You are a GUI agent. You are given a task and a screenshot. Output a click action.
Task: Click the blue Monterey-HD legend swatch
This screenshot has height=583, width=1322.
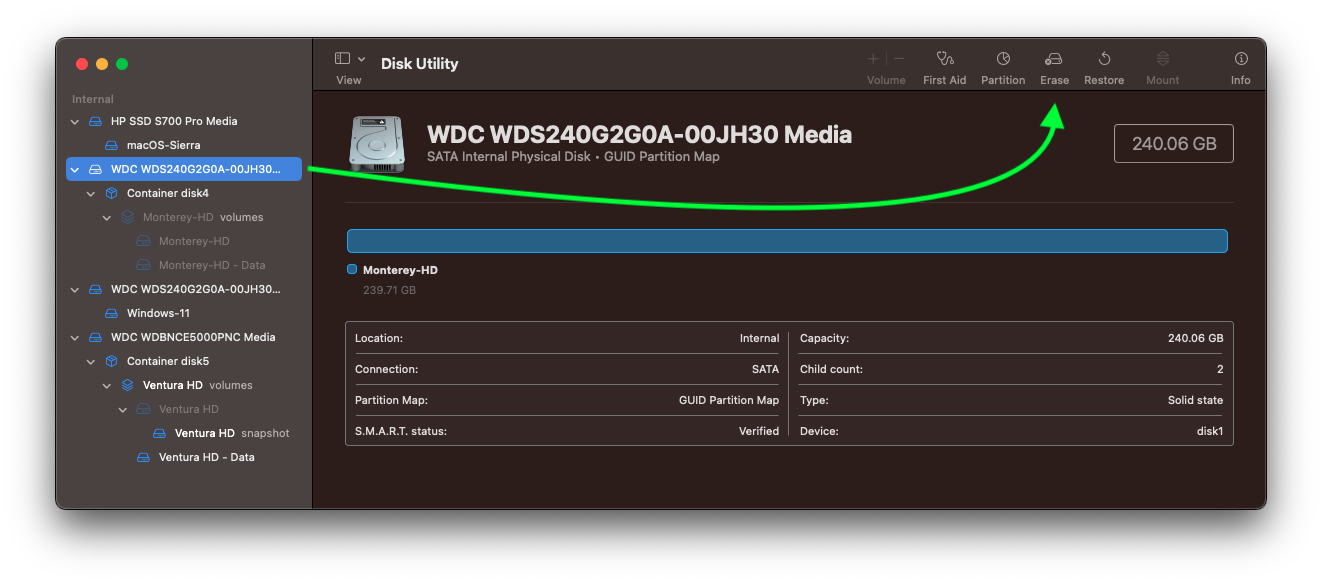[x=352, y=270]
